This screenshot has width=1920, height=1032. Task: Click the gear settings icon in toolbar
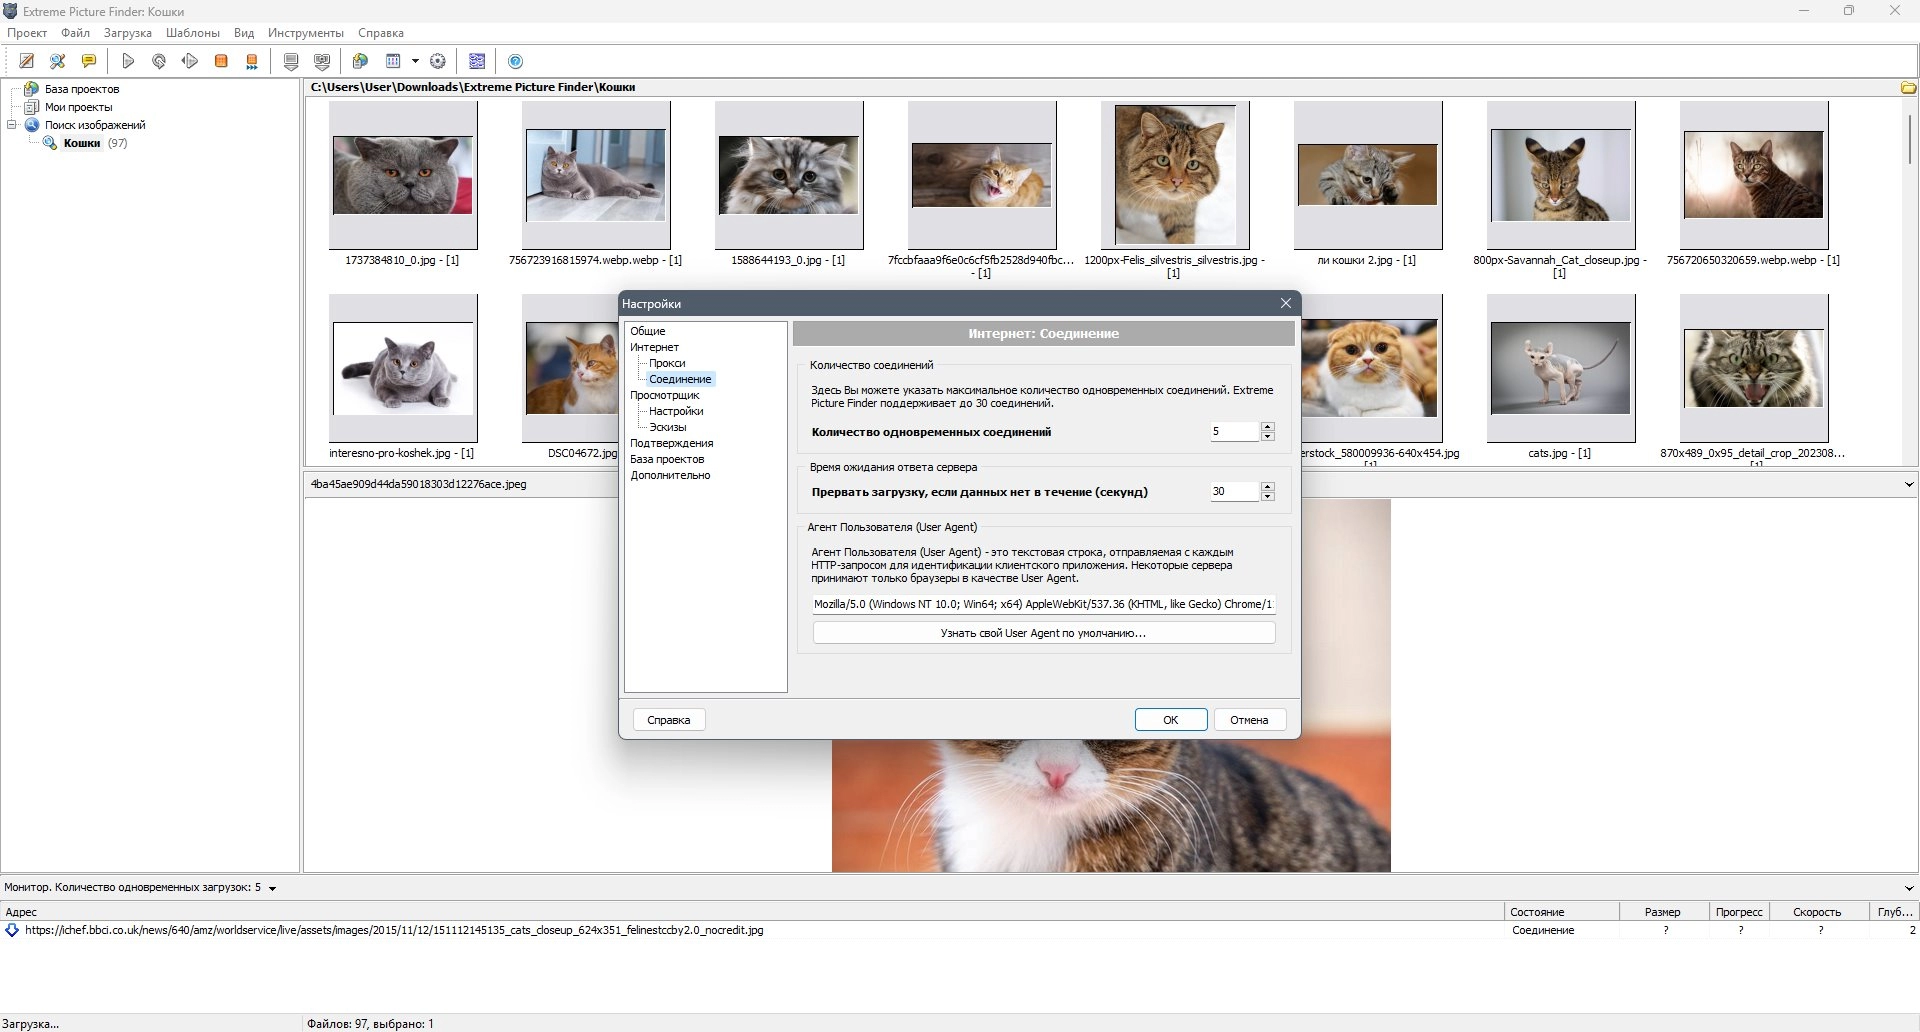point(437,61)
